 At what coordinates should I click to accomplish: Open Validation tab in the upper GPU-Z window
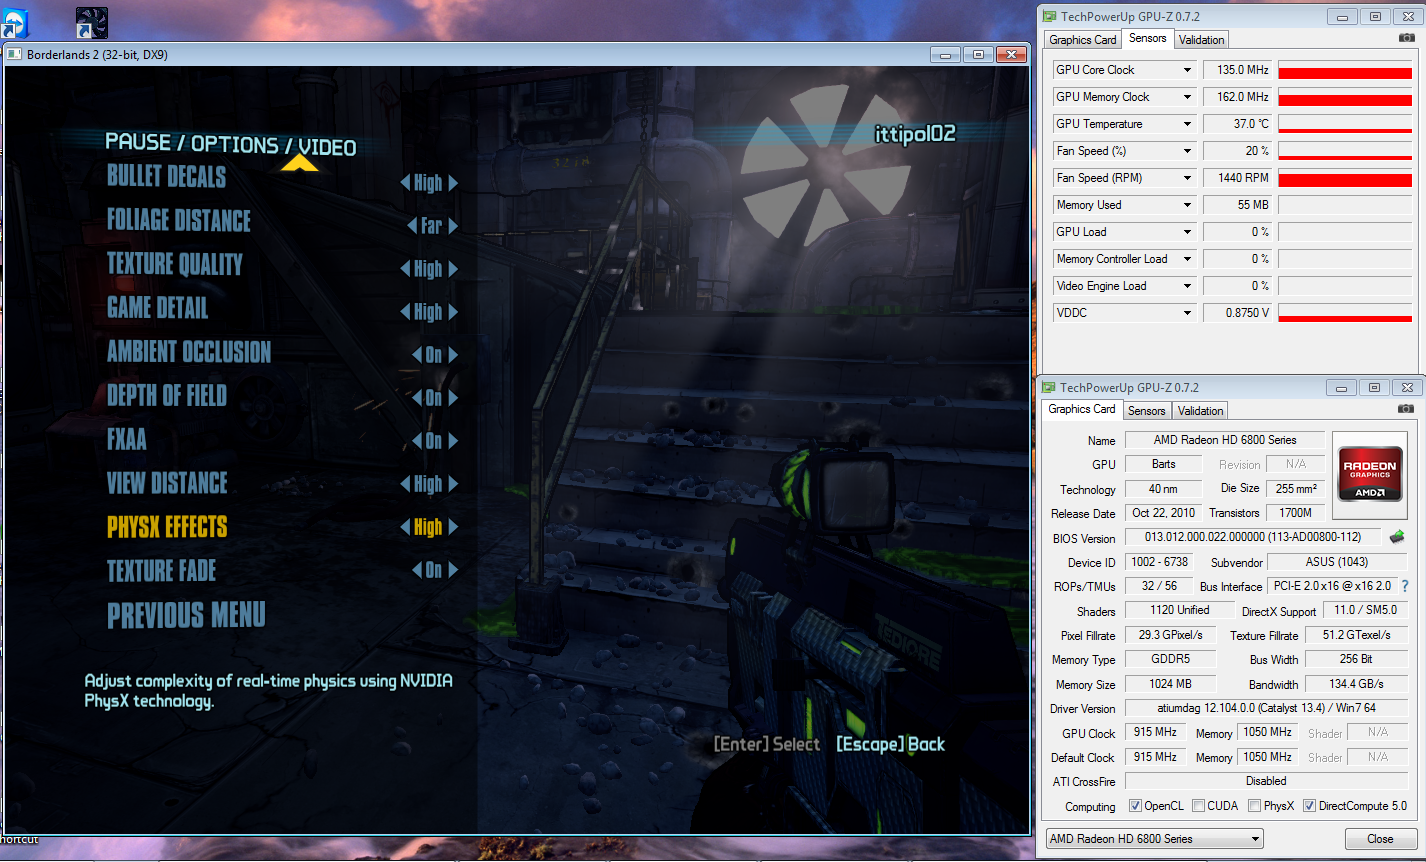(x=1201, y=40)
